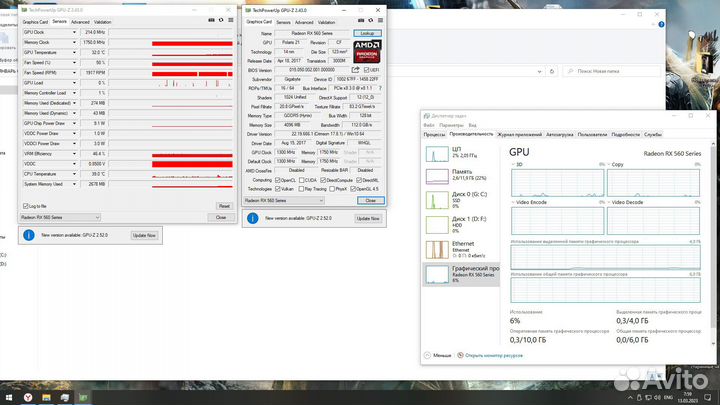Select ЦП item in Task Manager sidebar
720x405 pixels.
coord(461,153)
